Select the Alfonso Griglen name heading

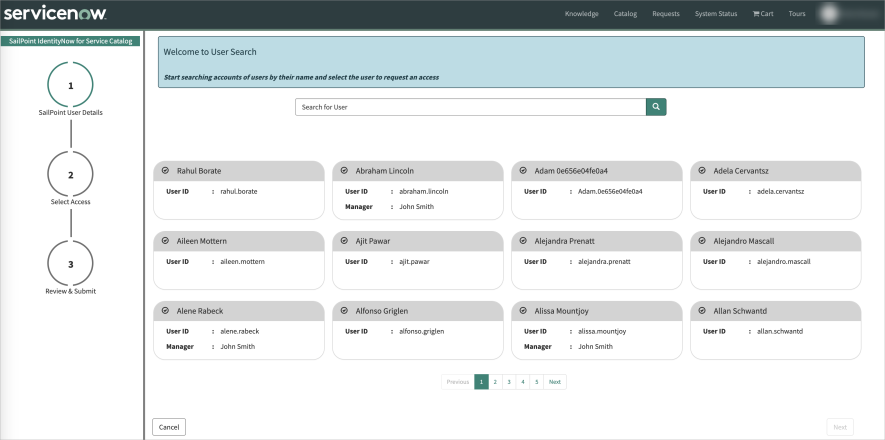382,311
